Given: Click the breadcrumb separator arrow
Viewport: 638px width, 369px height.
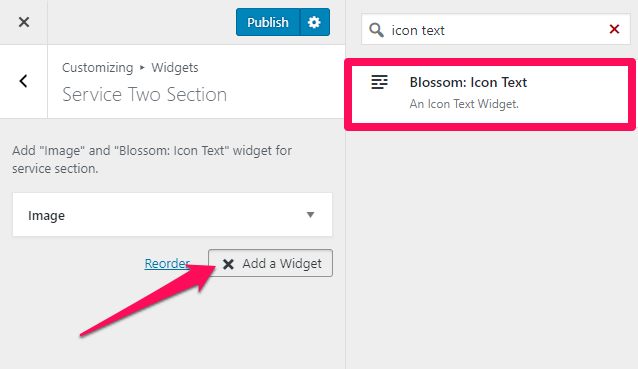Looking at the screenshot, I should [x=142, y=68].
